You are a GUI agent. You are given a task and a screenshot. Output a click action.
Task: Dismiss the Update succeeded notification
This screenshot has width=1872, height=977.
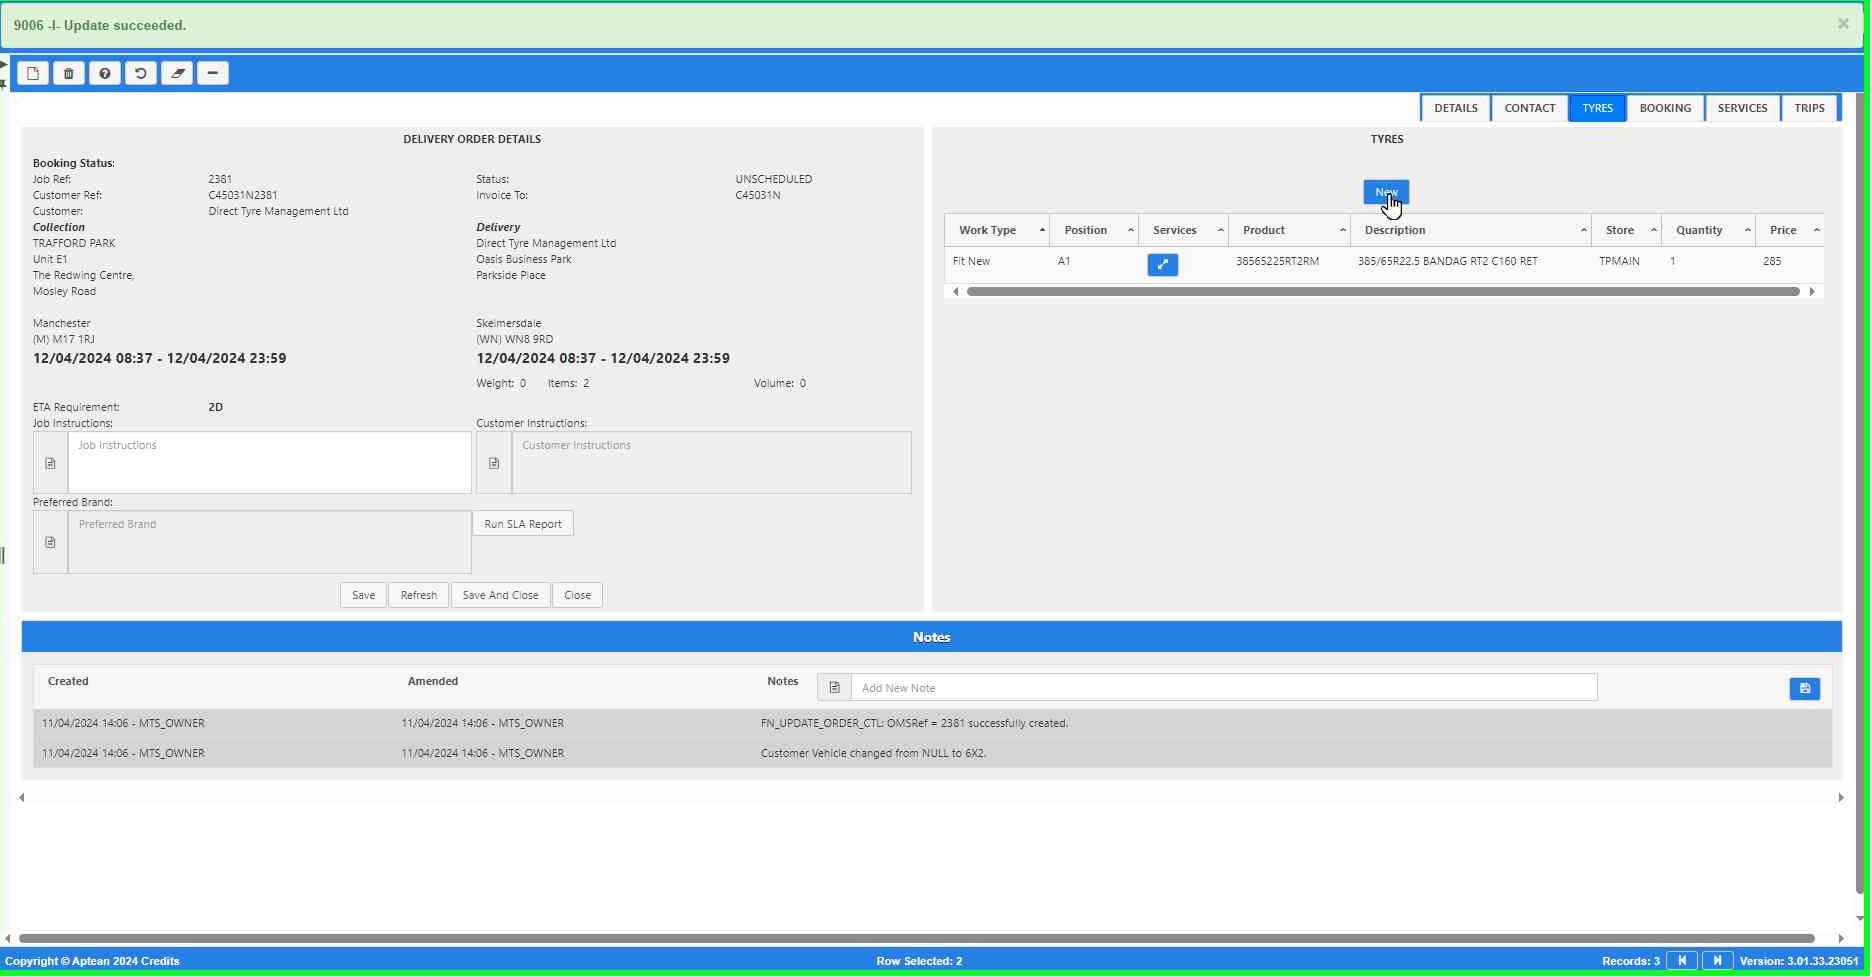coord(1843,24)
